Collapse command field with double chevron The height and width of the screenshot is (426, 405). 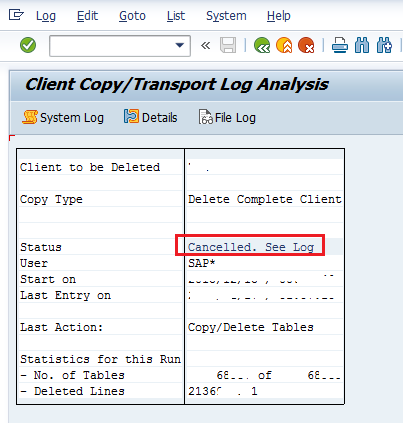pos(206,45)
